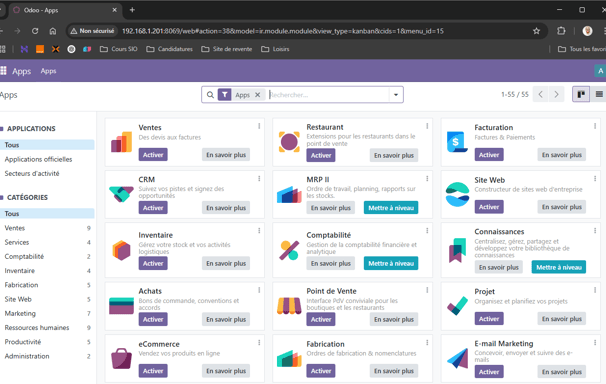Open the Inventaire card options menu
This screenshot has height=384, width=606.
pos(259,231)
